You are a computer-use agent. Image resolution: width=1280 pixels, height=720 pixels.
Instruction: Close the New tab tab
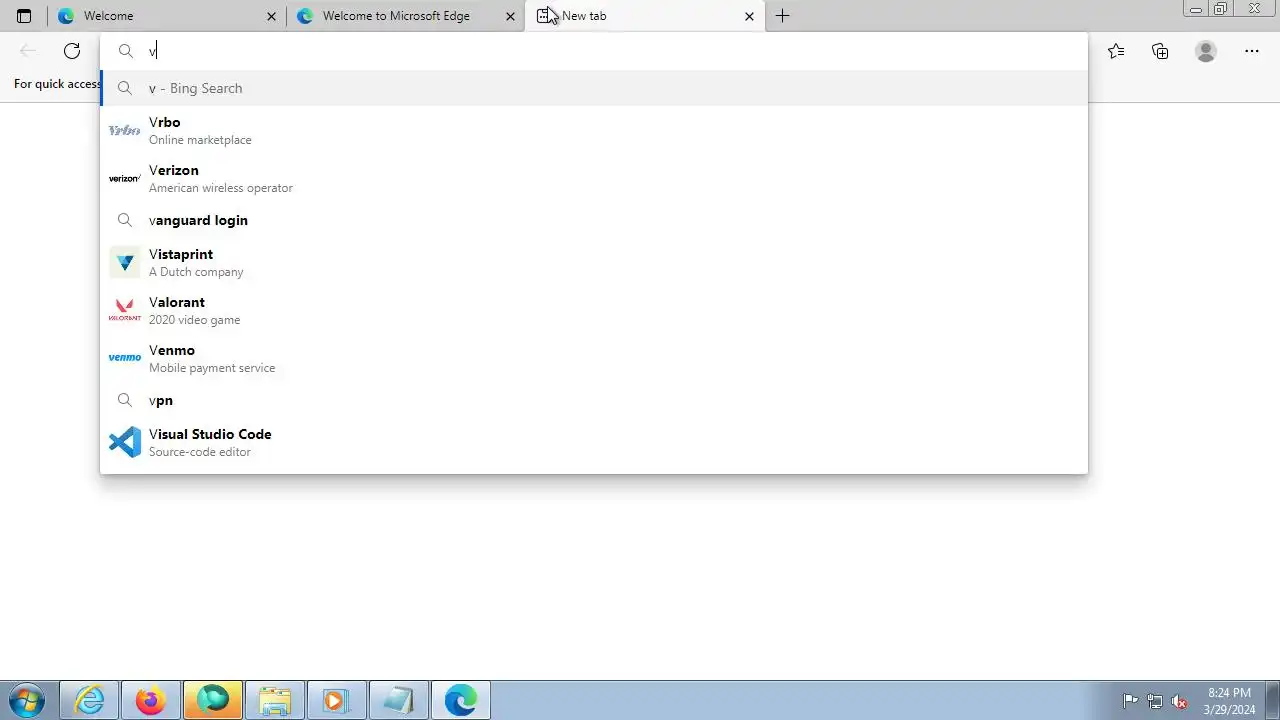(x=749, y=16)
